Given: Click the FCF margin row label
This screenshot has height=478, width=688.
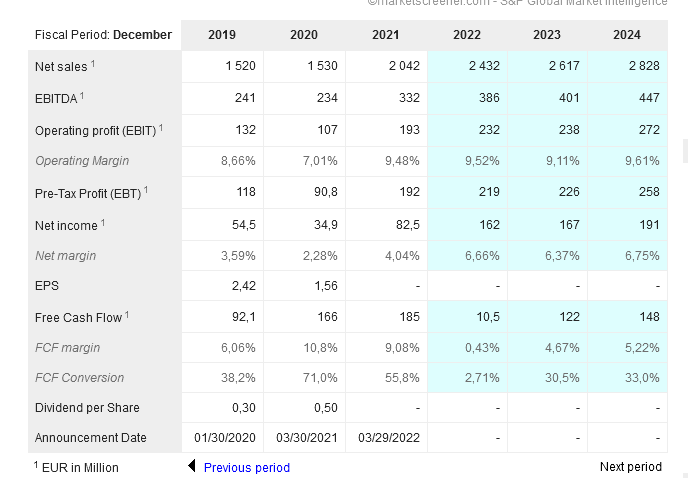Looking at the screenshot, I should click(68, 348).
